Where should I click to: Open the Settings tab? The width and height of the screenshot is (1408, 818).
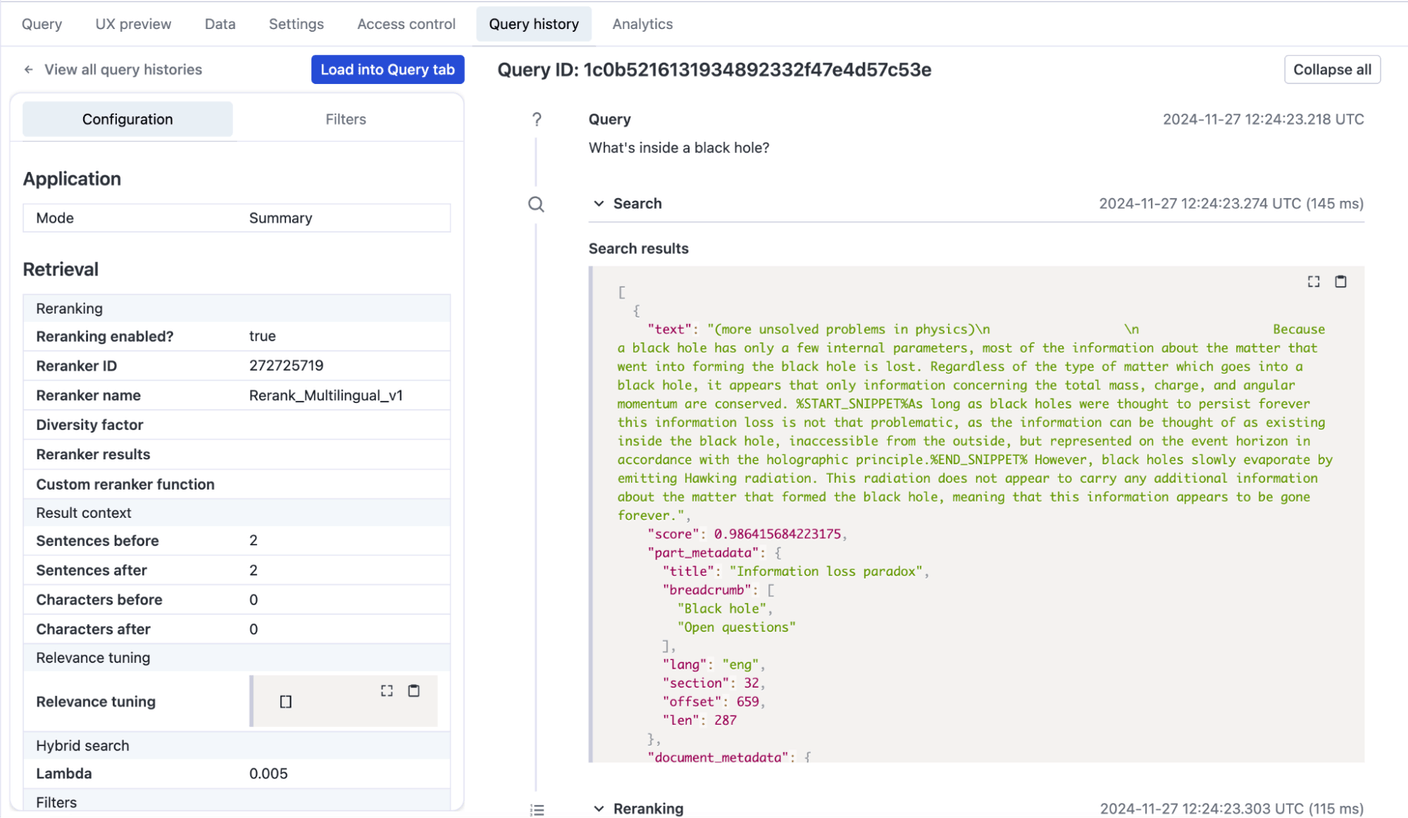coord(296,24)
